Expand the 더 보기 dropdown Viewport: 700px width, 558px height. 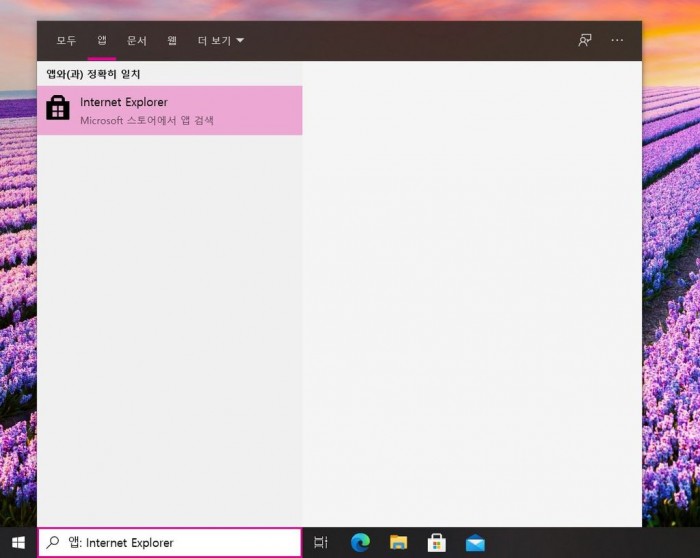(220, 41)
